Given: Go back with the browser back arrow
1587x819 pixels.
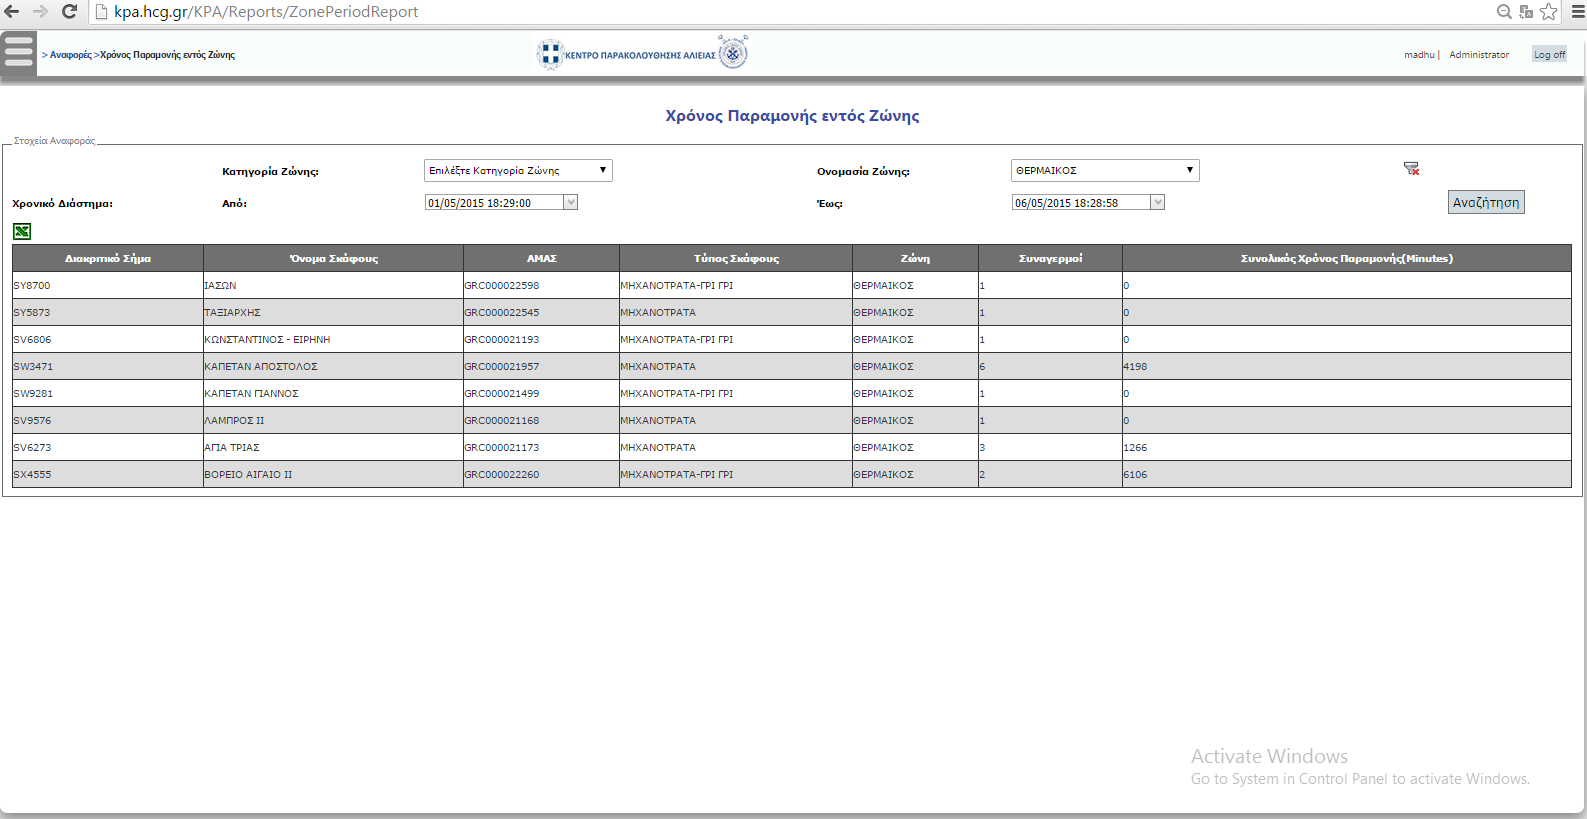Looking at the screenshot, I should (12, 11).
